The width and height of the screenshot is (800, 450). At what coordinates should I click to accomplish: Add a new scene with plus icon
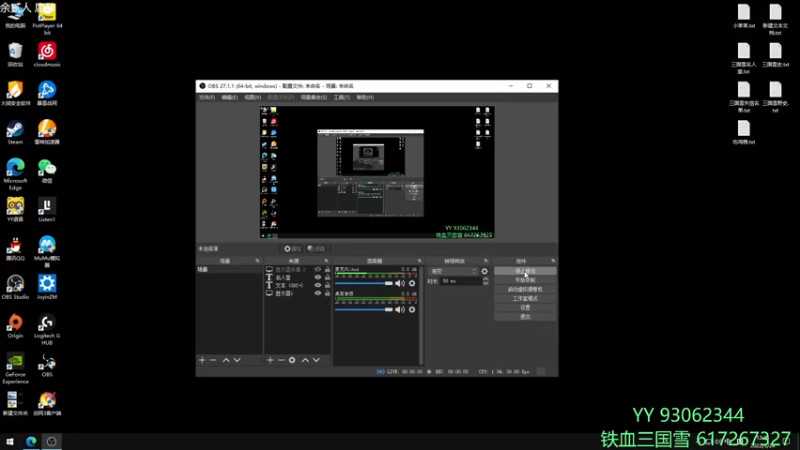point(202,360)
